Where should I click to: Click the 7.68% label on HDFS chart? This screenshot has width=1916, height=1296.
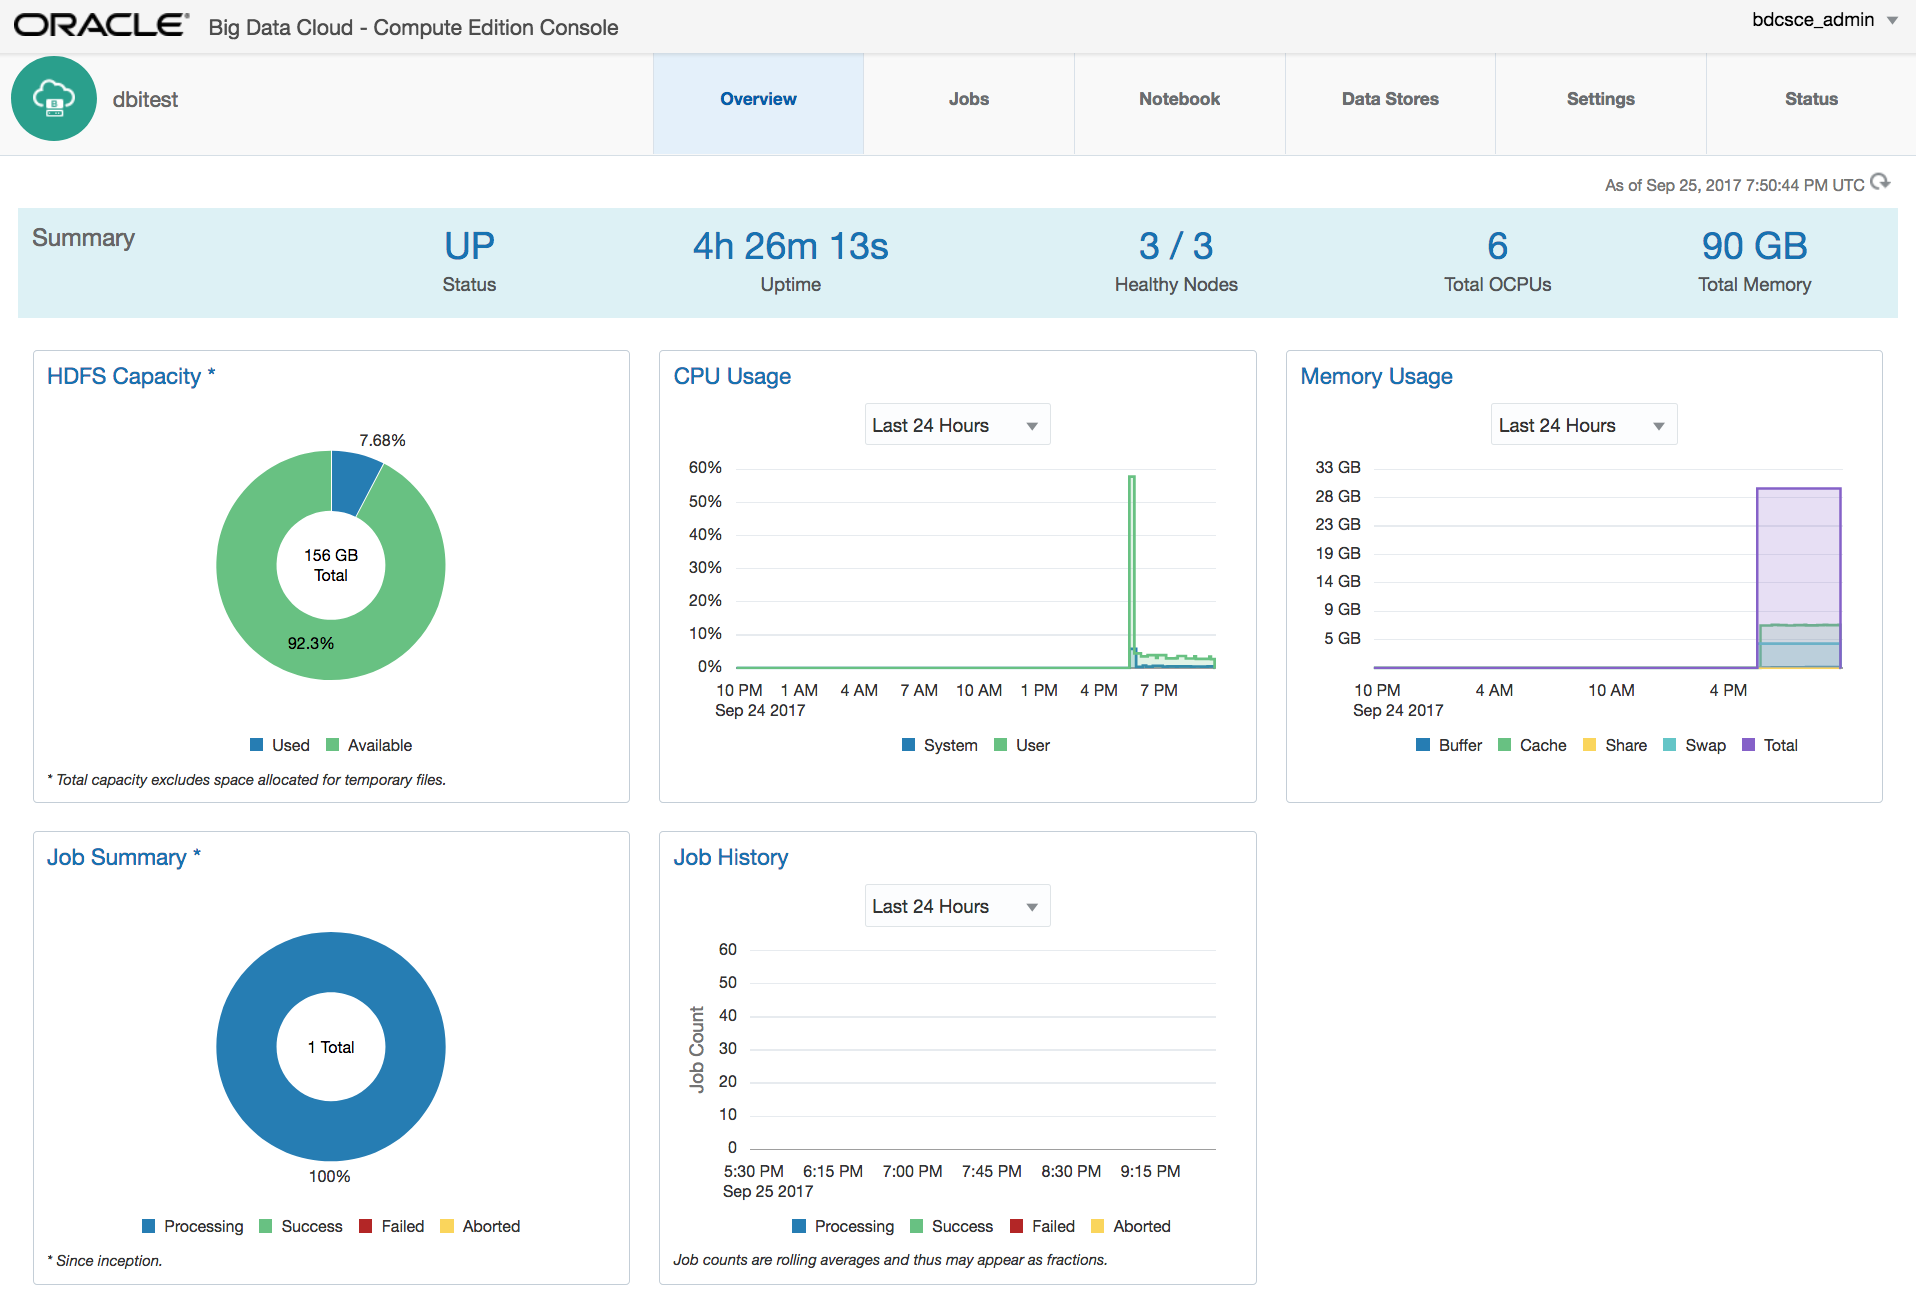pos(382,440)
